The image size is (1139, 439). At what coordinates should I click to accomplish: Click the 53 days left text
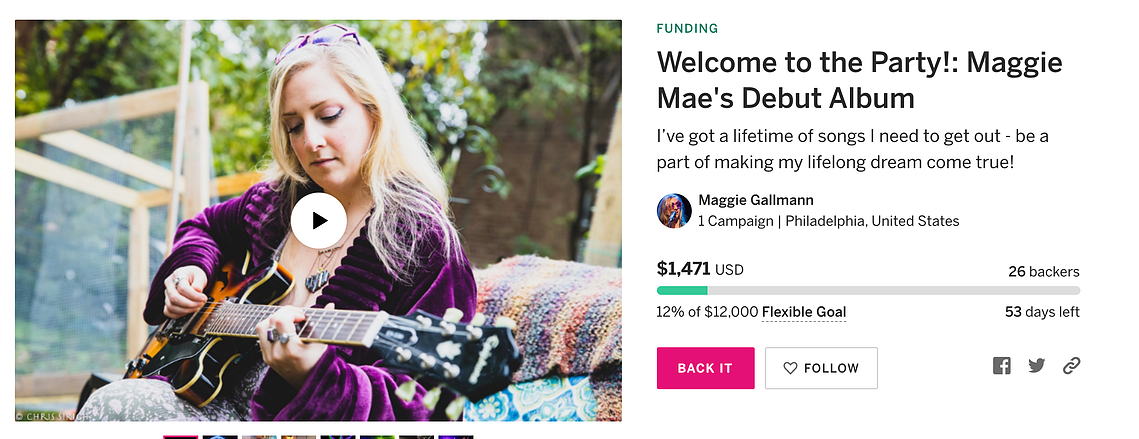pos(1042,313)
